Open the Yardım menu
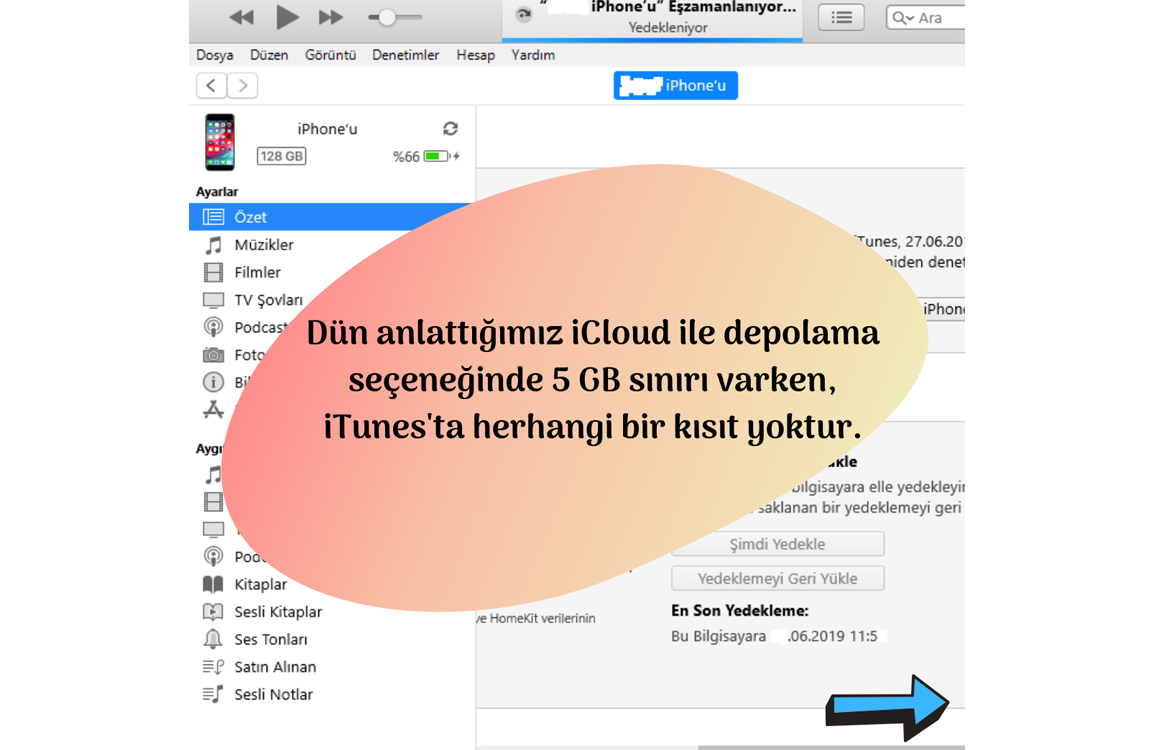 (x=533, y=55)
